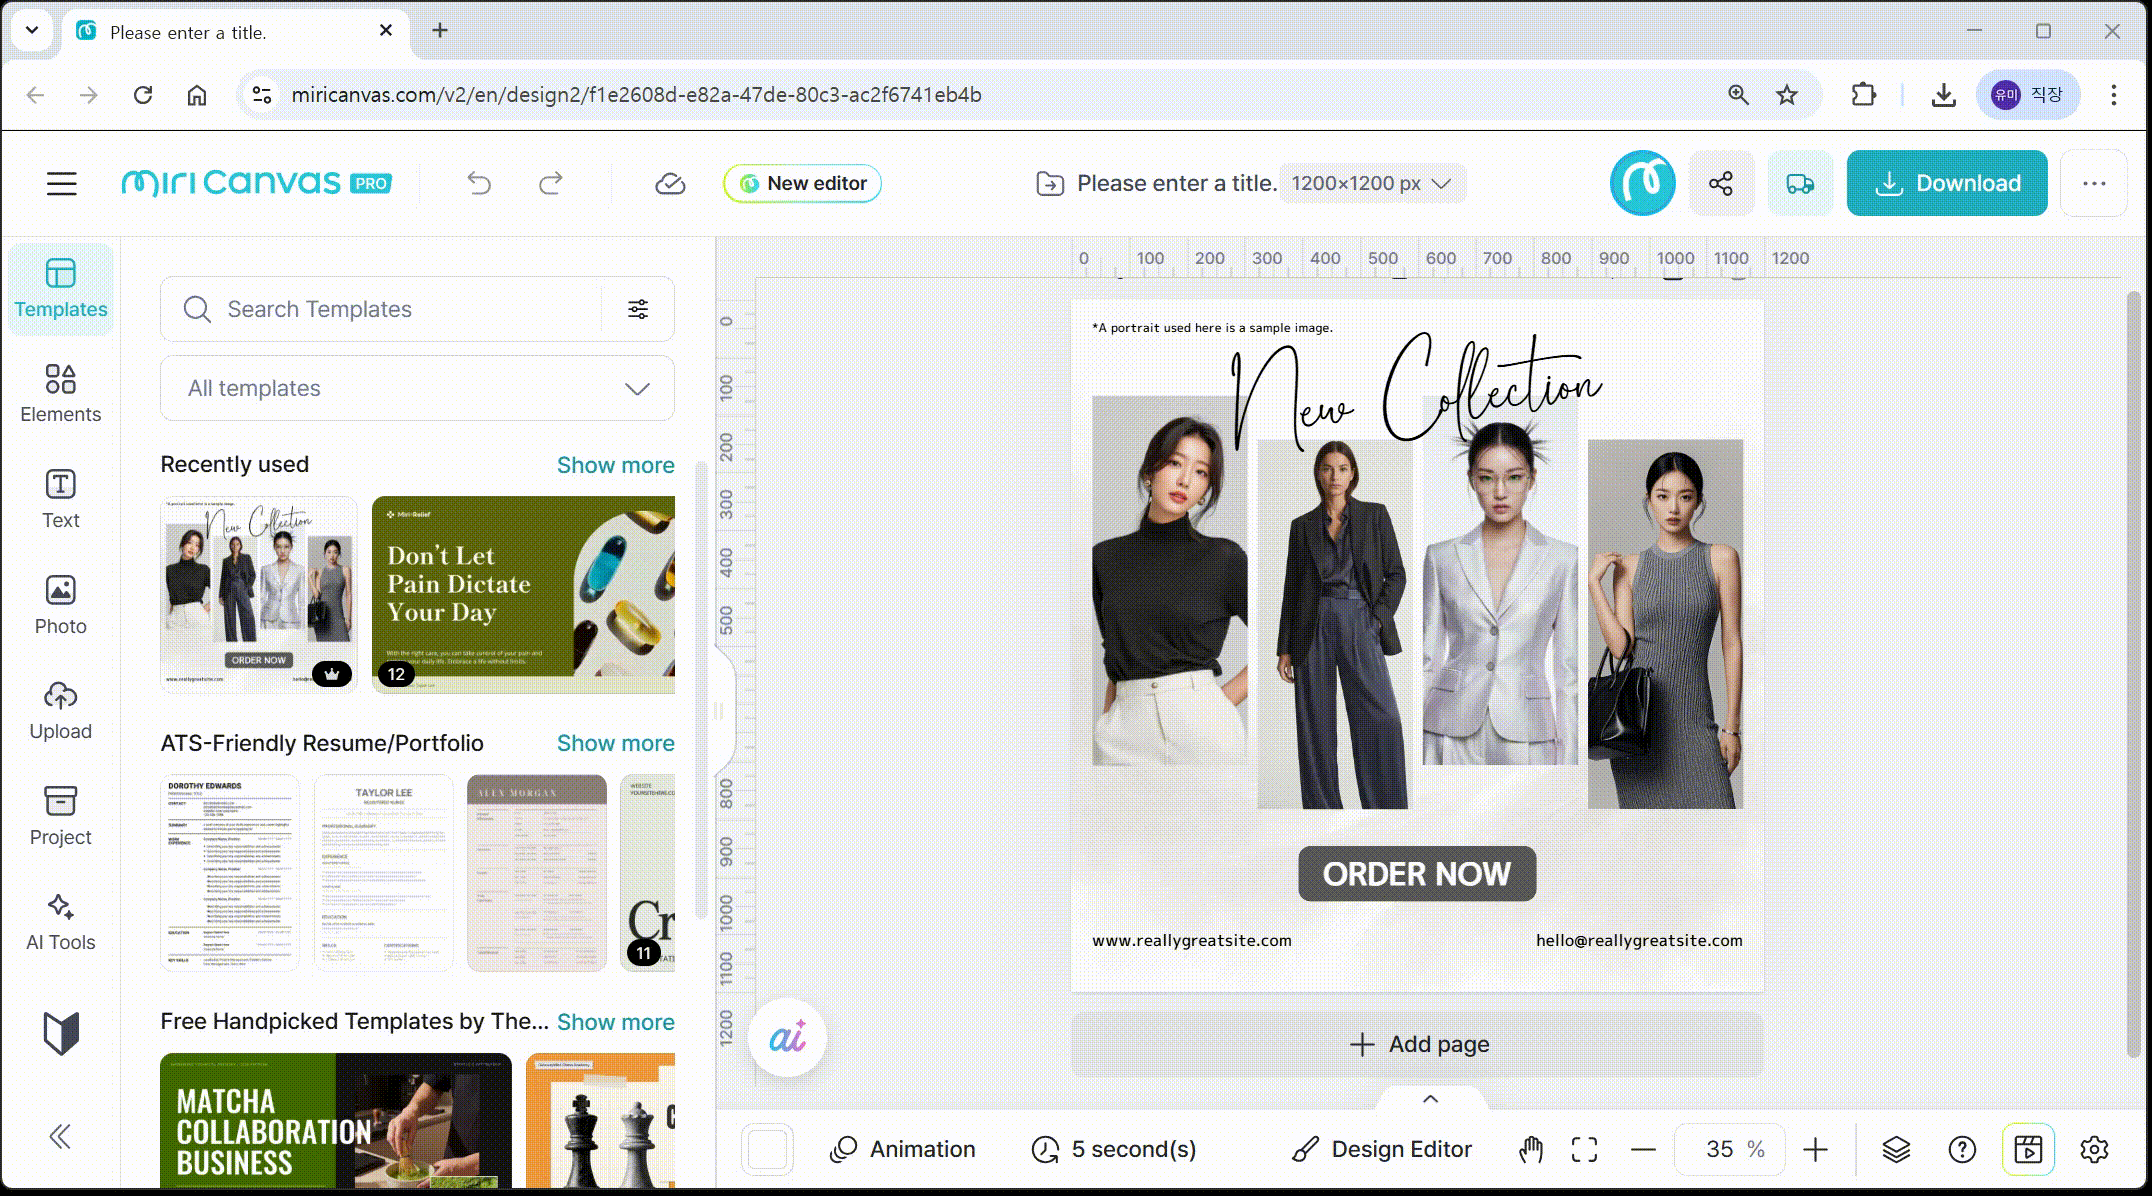This screenshot has width=2152, height=1196.
Task: Open the layers panel icon
Action: point(1896,1149)
